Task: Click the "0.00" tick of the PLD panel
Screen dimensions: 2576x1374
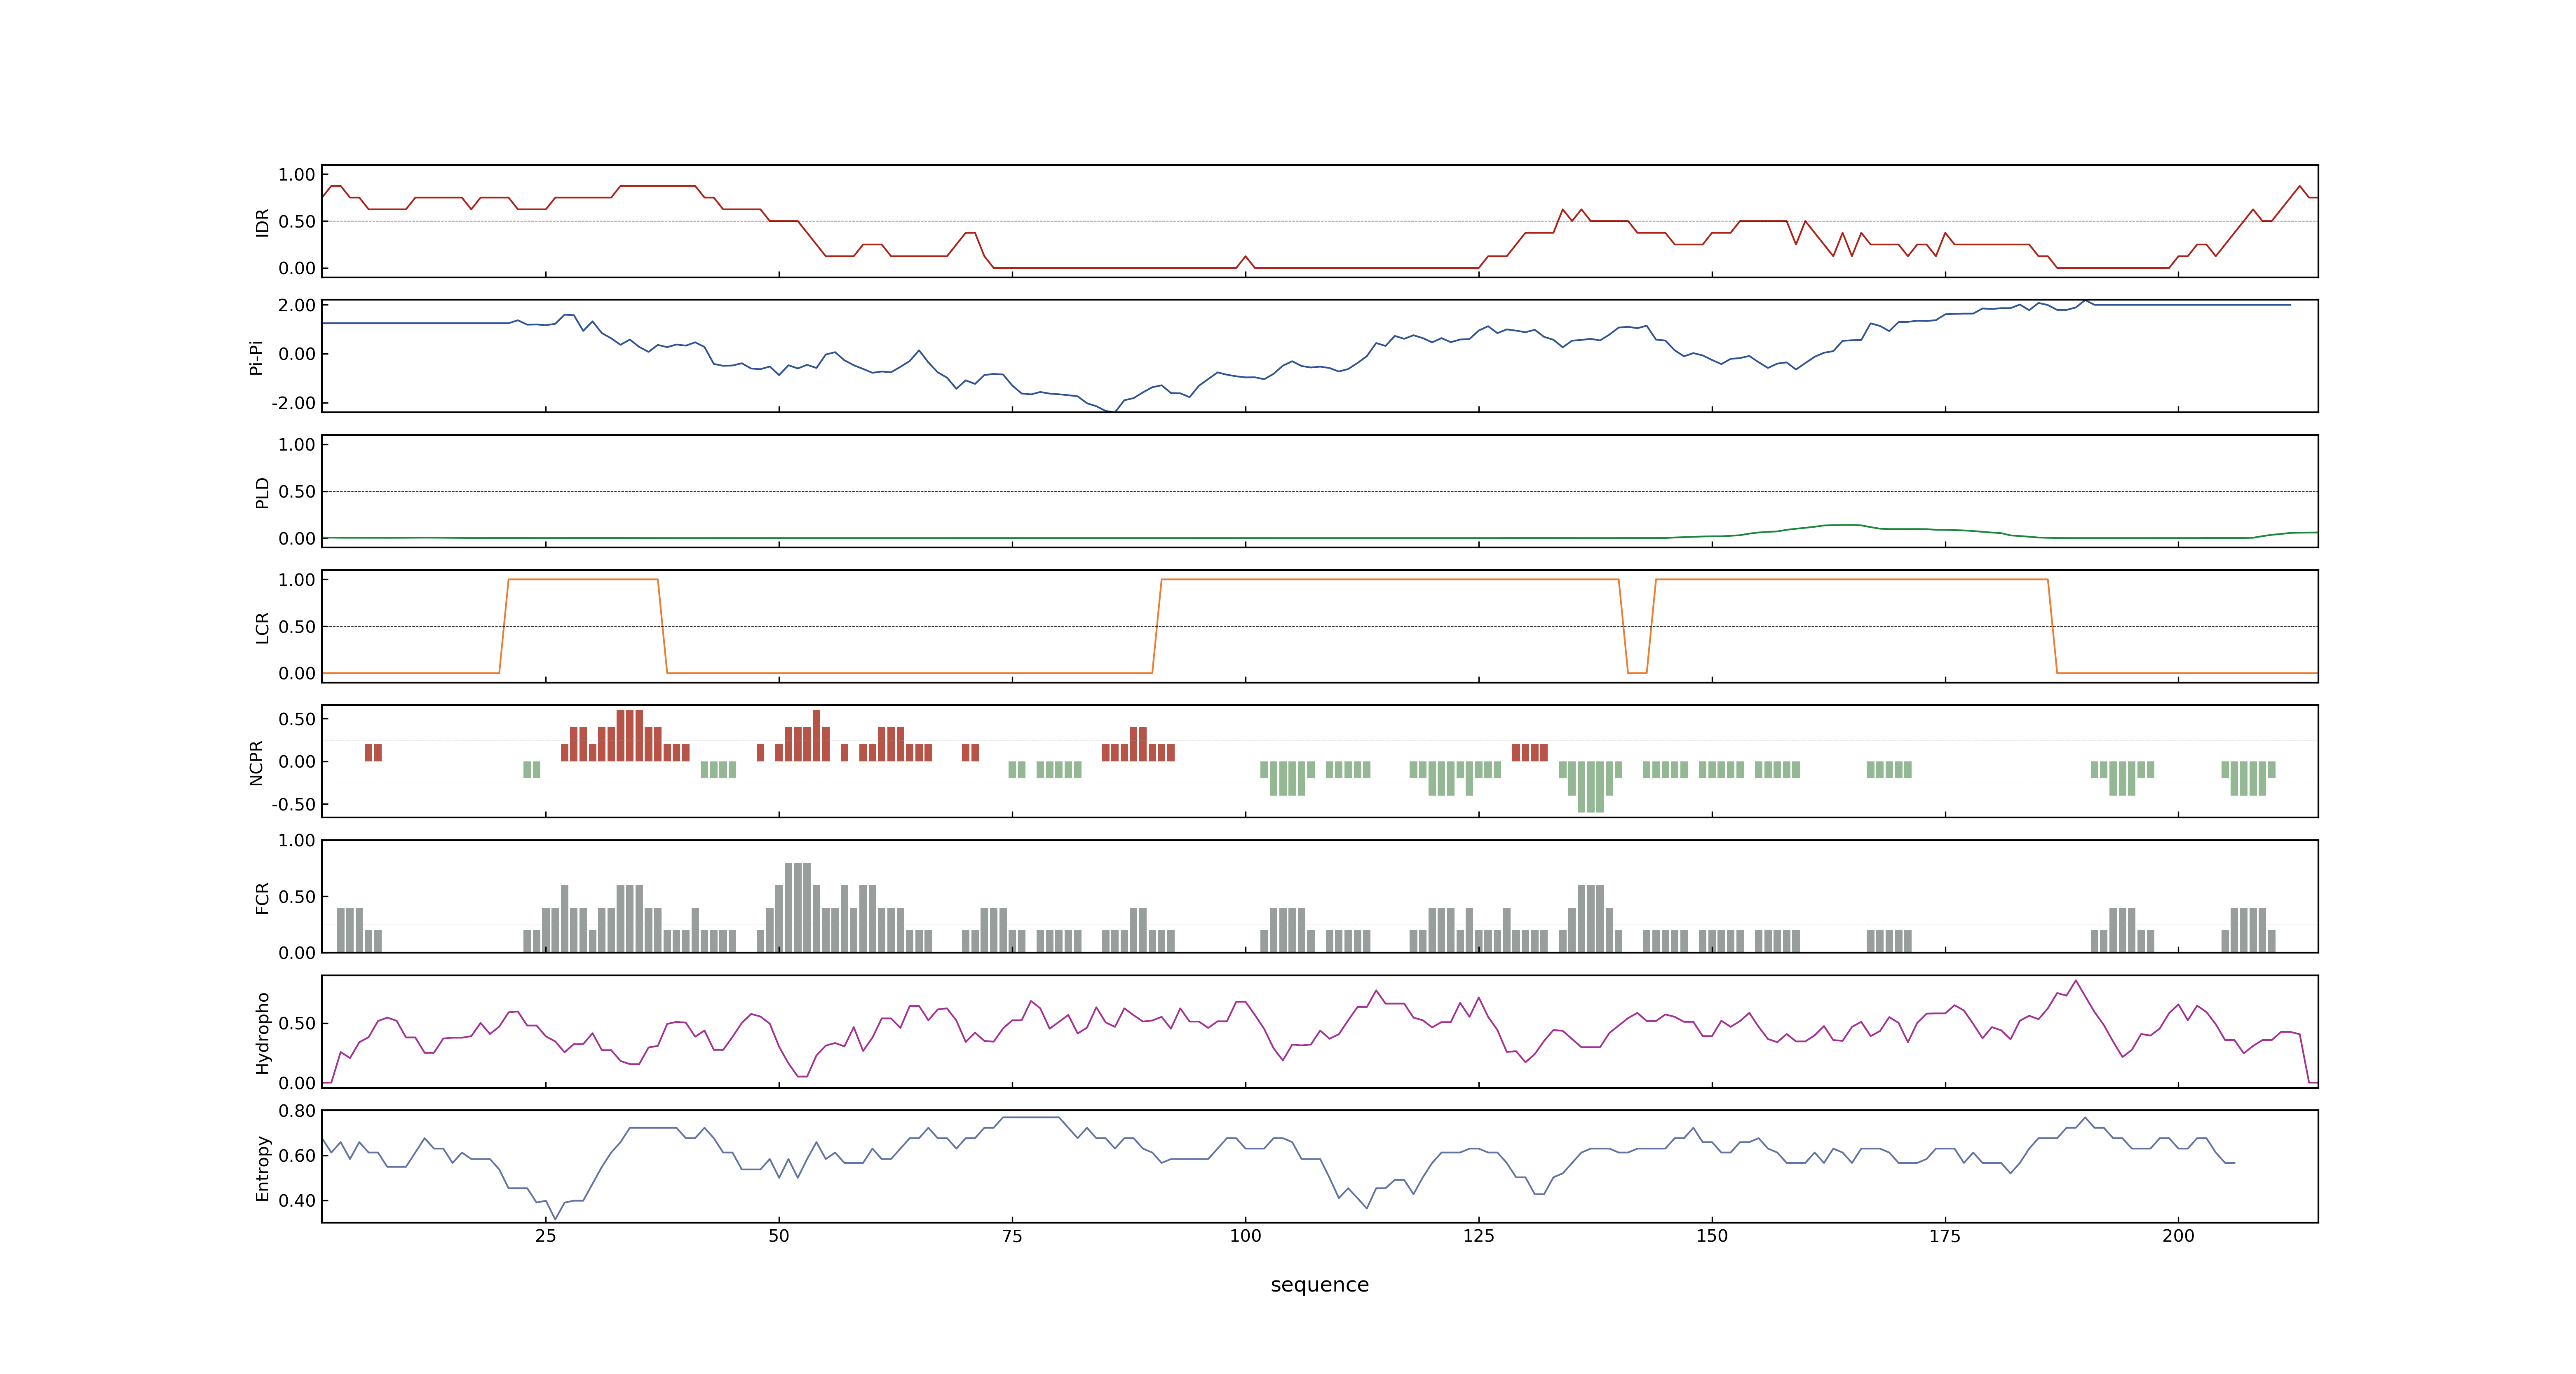Action: 297,538
